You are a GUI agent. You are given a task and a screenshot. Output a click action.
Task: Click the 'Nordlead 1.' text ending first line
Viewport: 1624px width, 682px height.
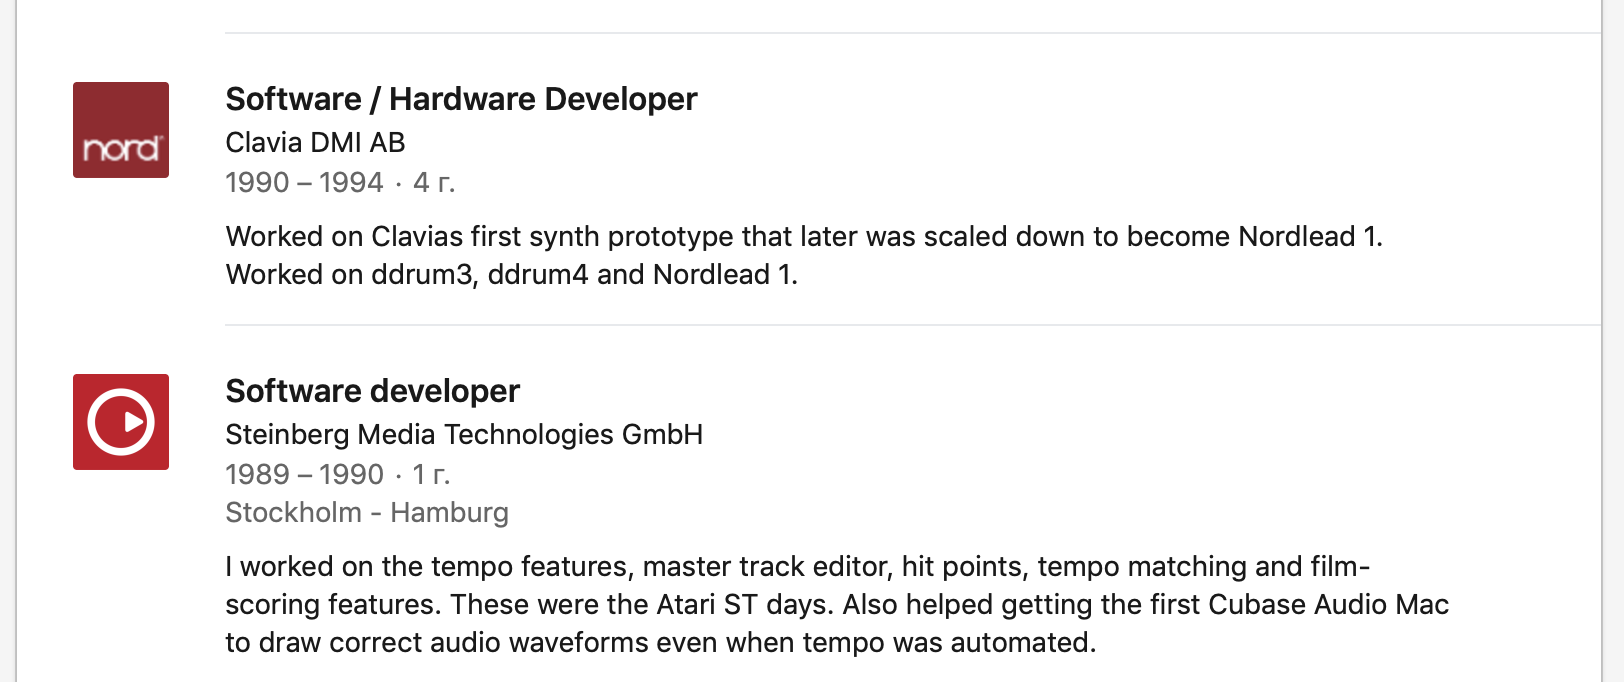click(1310, 237)
